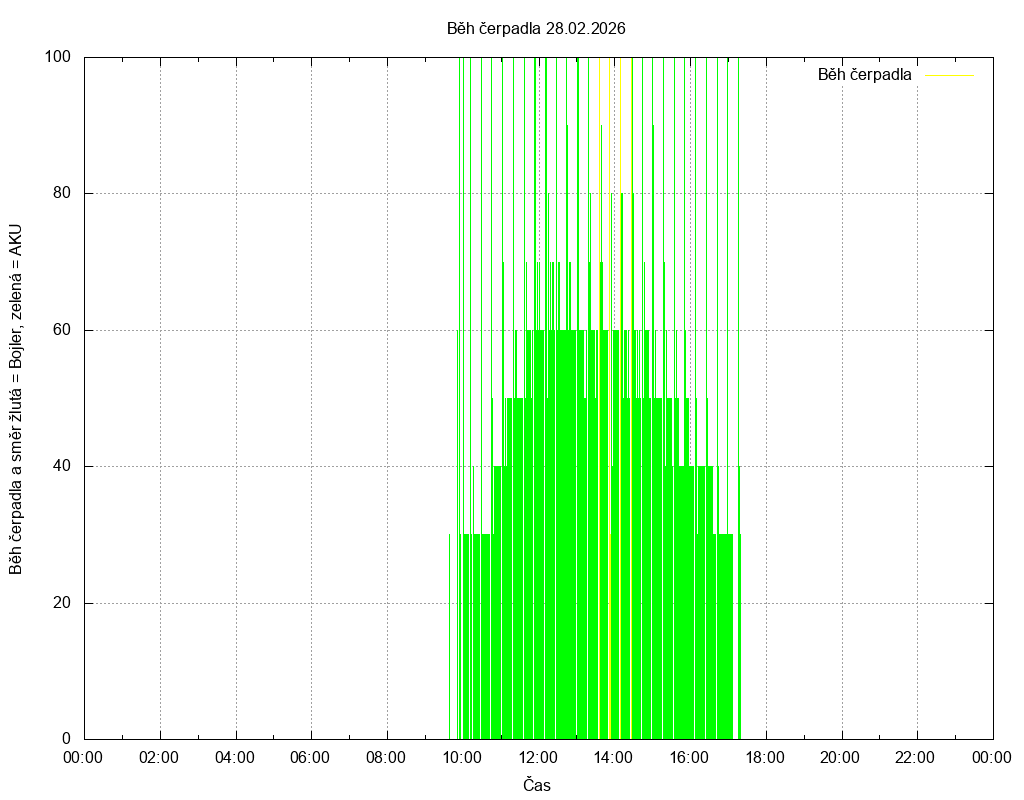Viewport: 1024px width, 800px height.
Task: Select the 12:00 time axis label
Action: 537,757
